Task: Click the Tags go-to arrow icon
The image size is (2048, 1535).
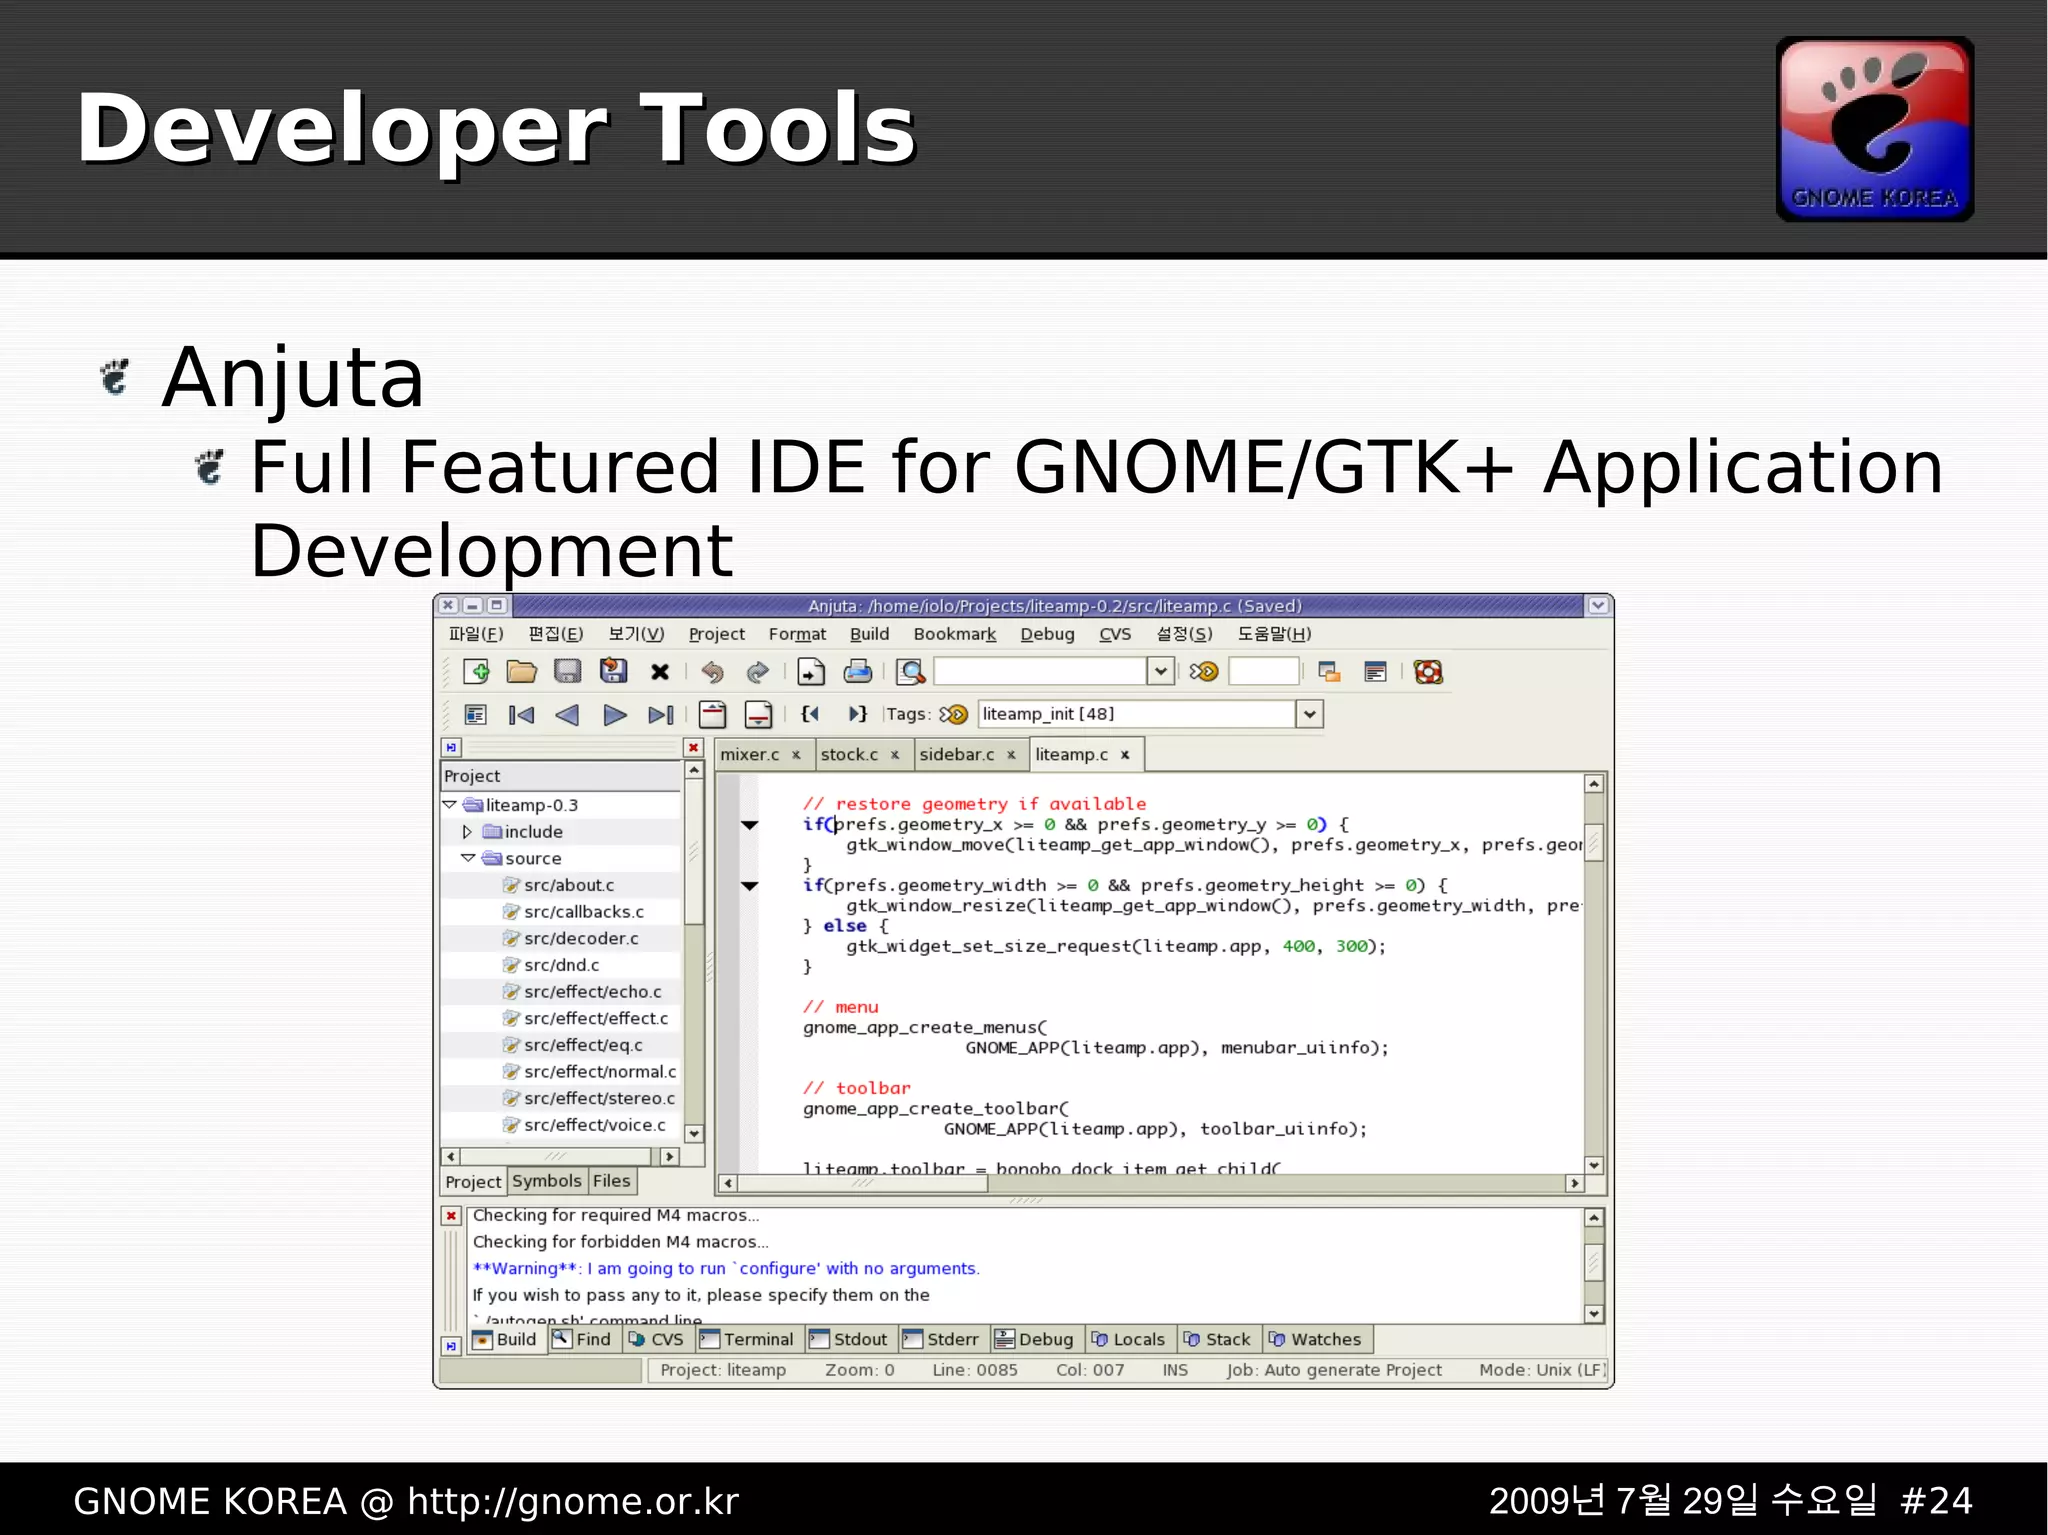Action: pos(954,714)
